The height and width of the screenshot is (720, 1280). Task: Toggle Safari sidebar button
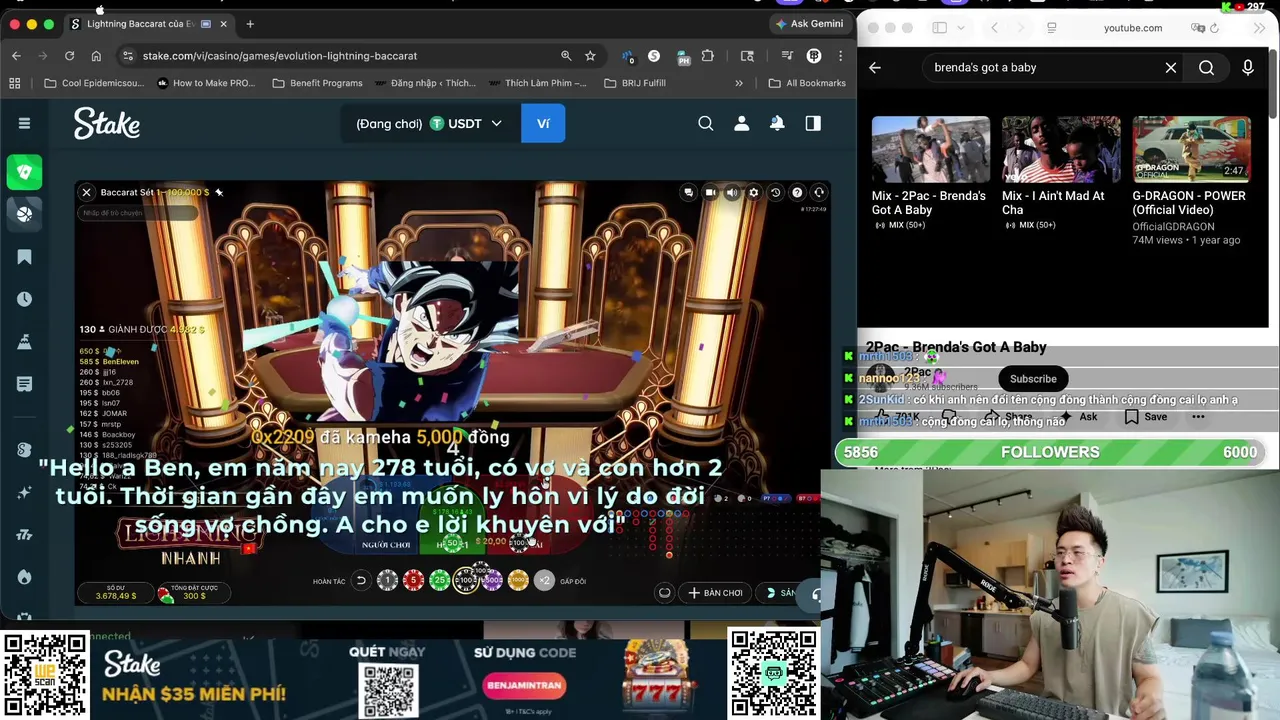pyautogui.click(x=939, y=28)
